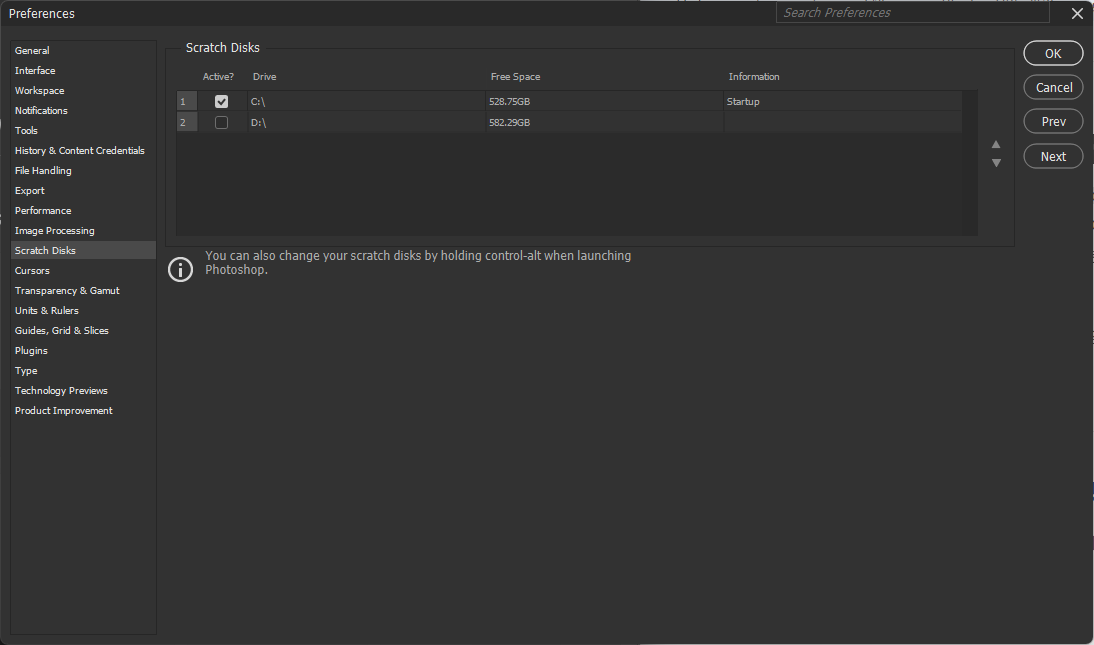The width and height of the screenshot is (1094, 645).
Task: Switch to Performance preferences
Action: tap(43, 211)
